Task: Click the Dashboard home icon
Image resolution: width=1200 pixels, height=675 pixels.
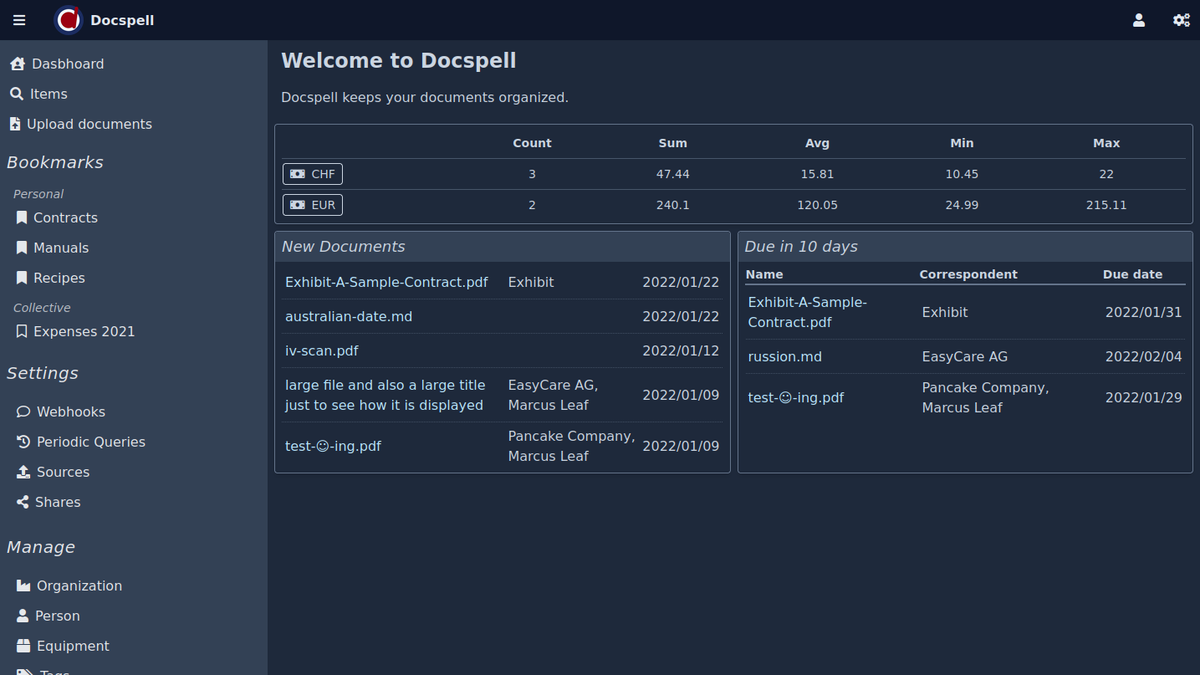Action: pos(17,64)
